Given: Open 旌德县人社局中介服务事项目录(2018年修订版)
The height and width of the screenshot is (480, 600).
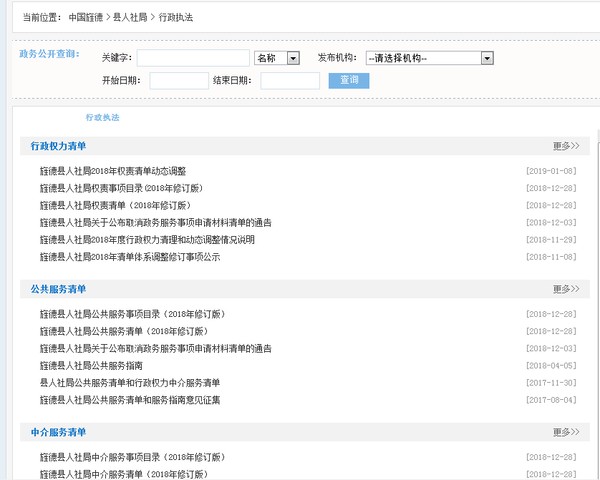Looking at the screenshot, I should (x=133, y=457).
